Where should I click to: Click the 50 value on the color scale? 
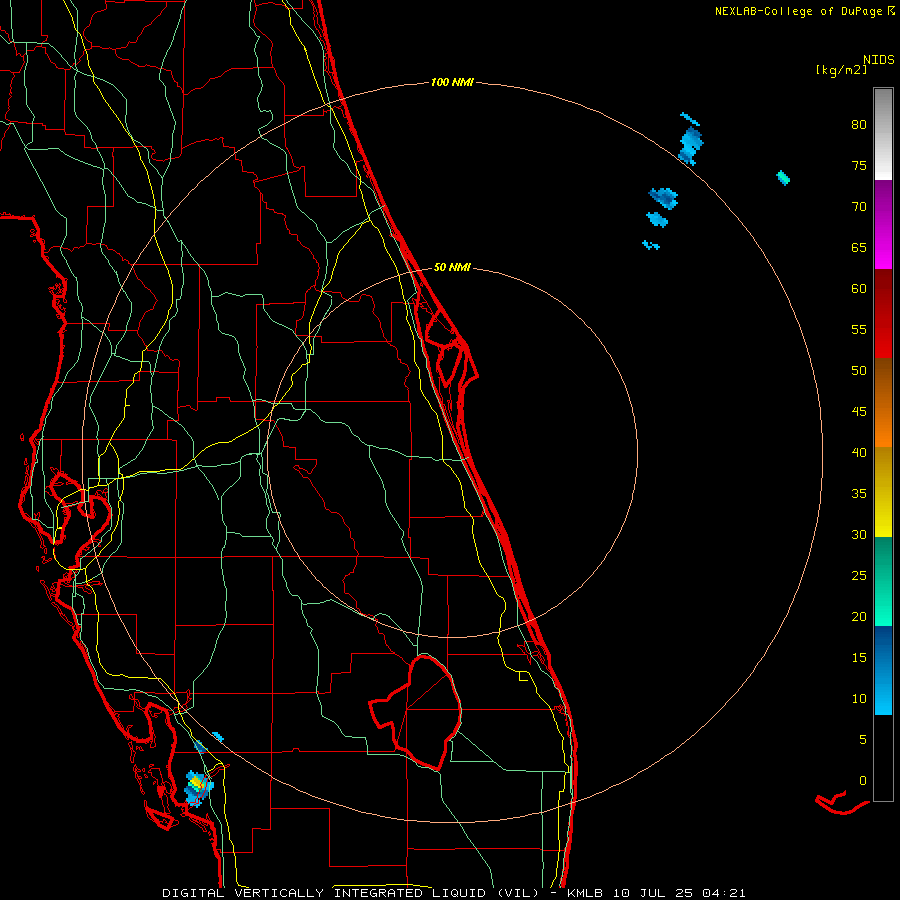(859, 371)
